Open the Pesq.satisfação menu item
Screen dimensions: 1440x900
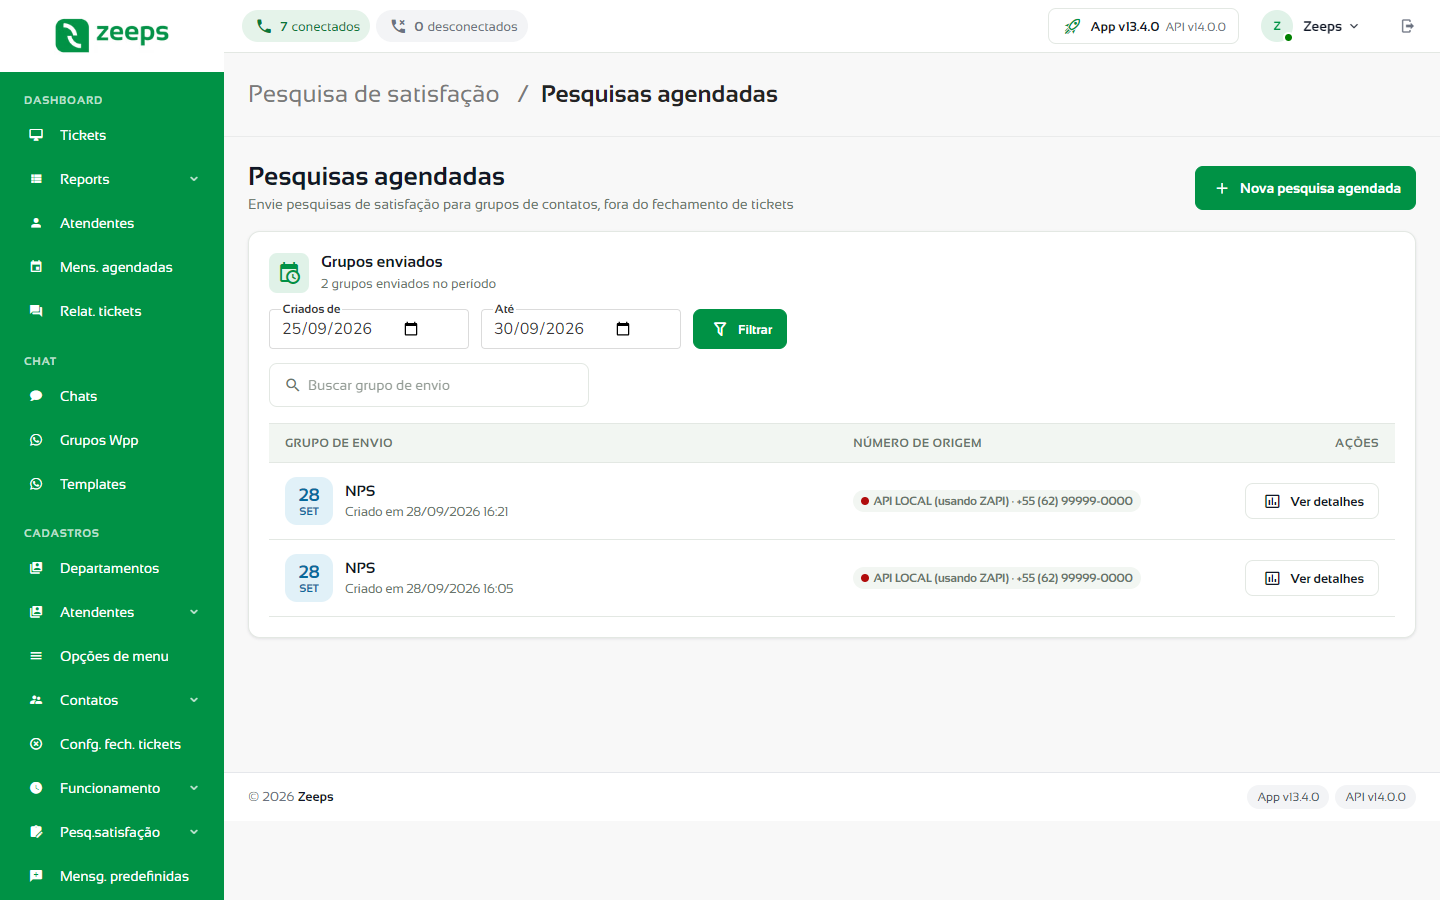click(112, 832)
